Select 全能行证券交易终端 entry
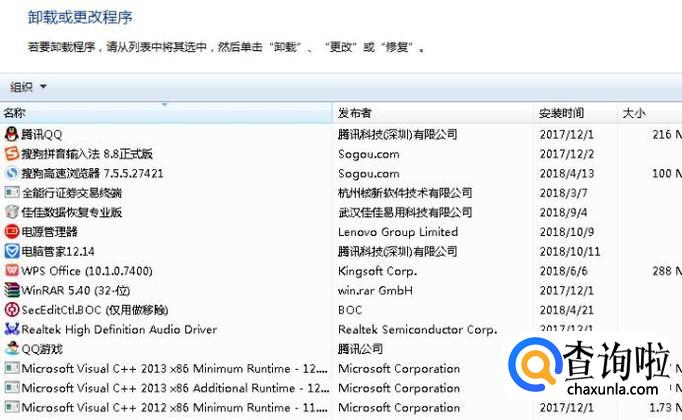The image size is (682, 420). click(72, 193)
